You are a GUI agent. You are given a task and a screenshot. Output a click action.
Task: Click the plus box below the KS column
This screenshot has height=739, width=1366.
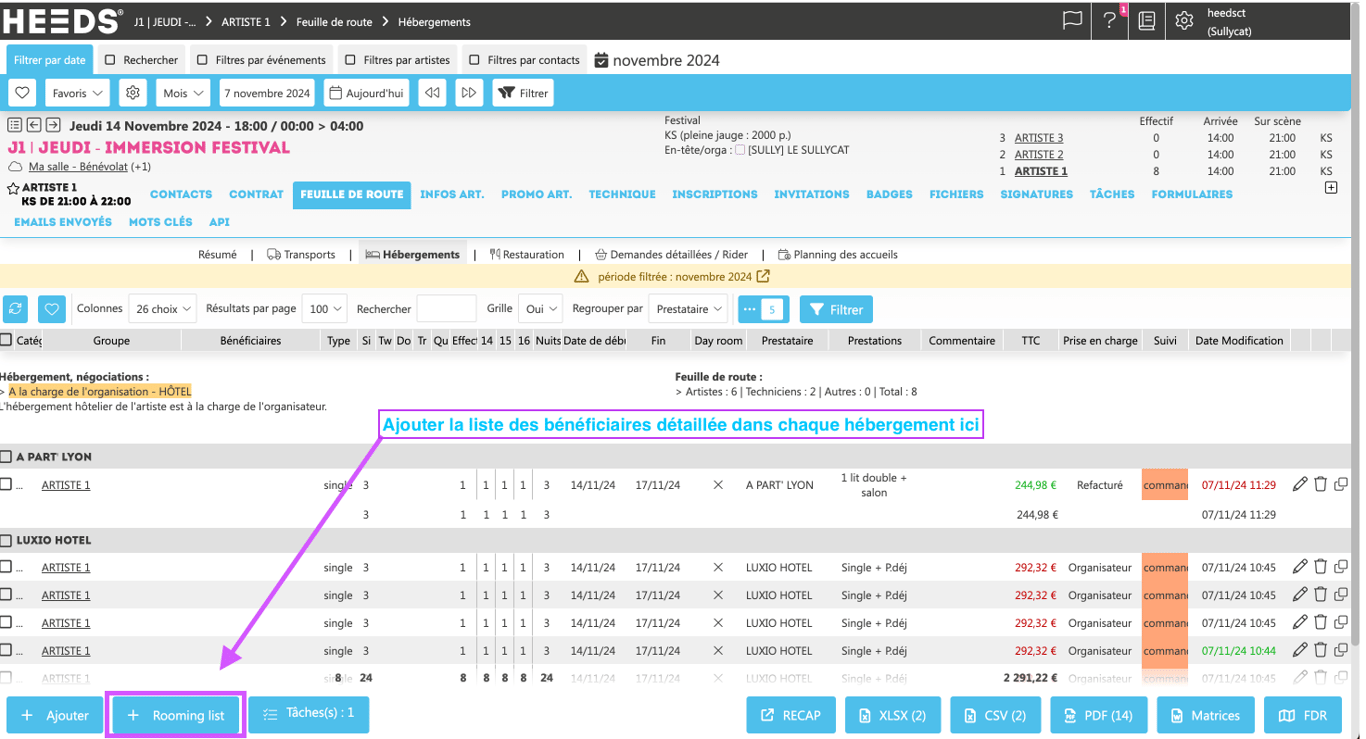click(x=1331, y=187)
